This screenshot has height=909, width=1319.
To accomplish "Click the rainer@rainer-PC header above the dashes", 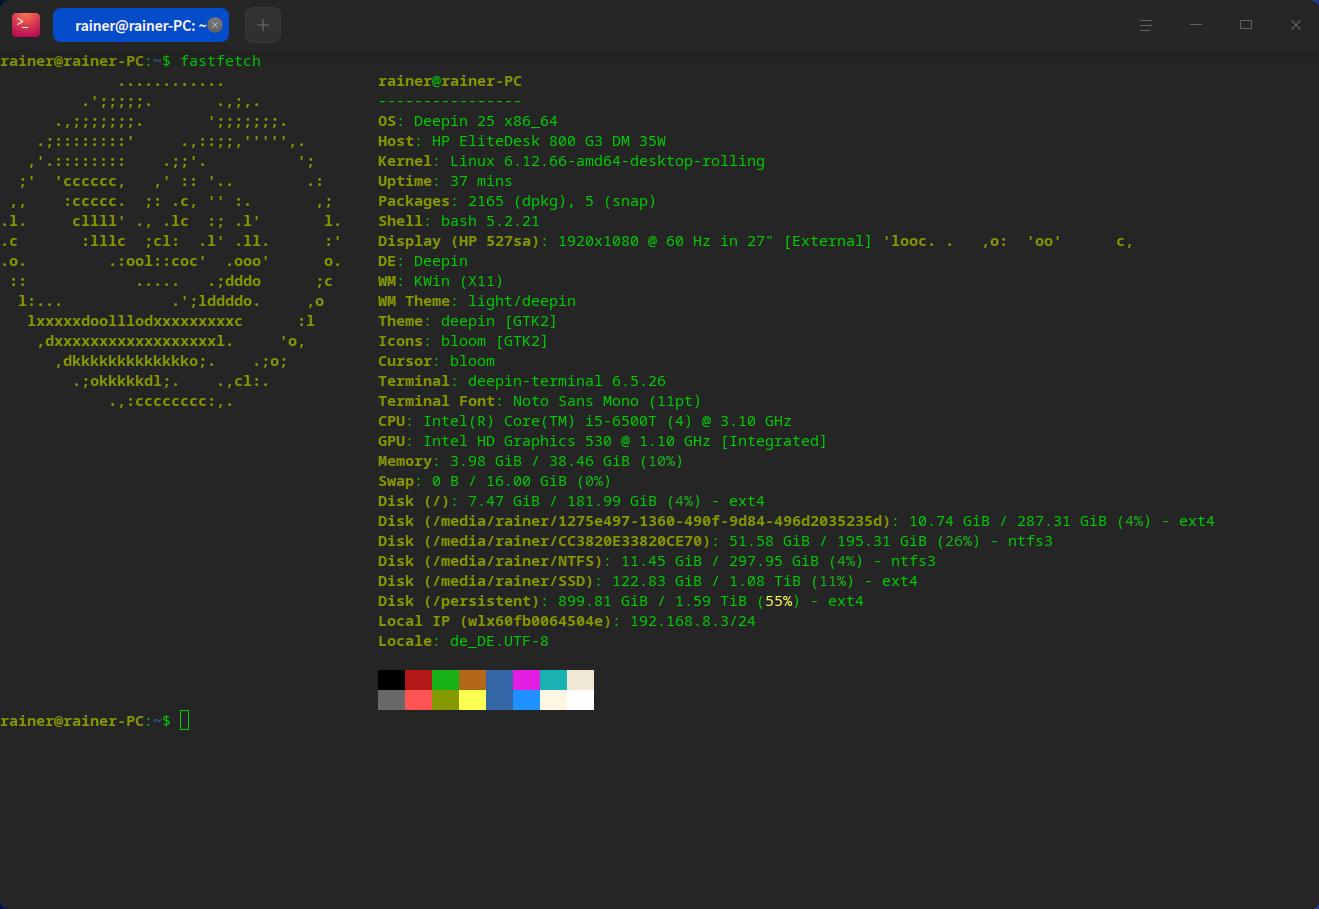I will (450, 81).
